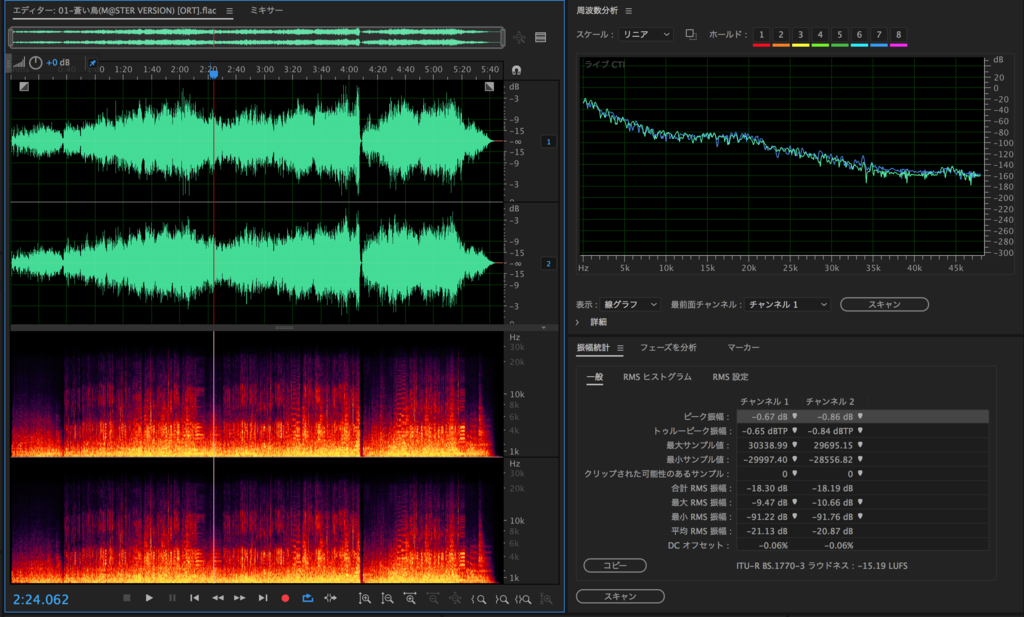The width and height of the screenshot is (1024, 617).
Task: Zoom to selection icon
Action: point(523,599)
